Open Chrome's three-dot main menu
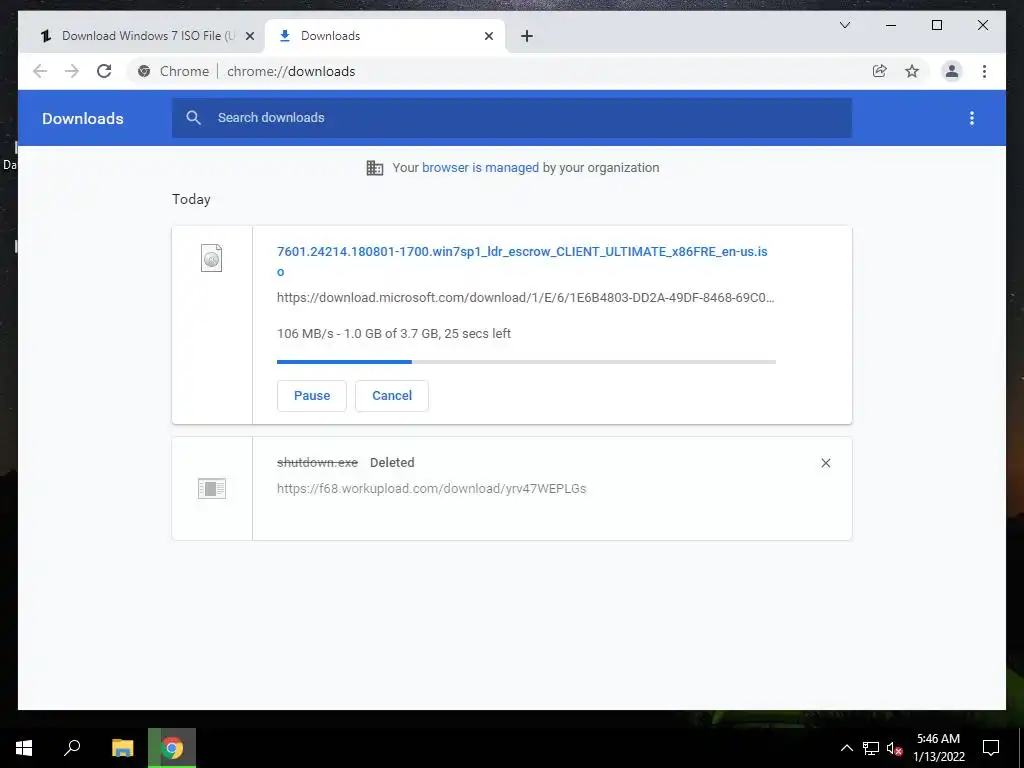 [x=984, y=71]
